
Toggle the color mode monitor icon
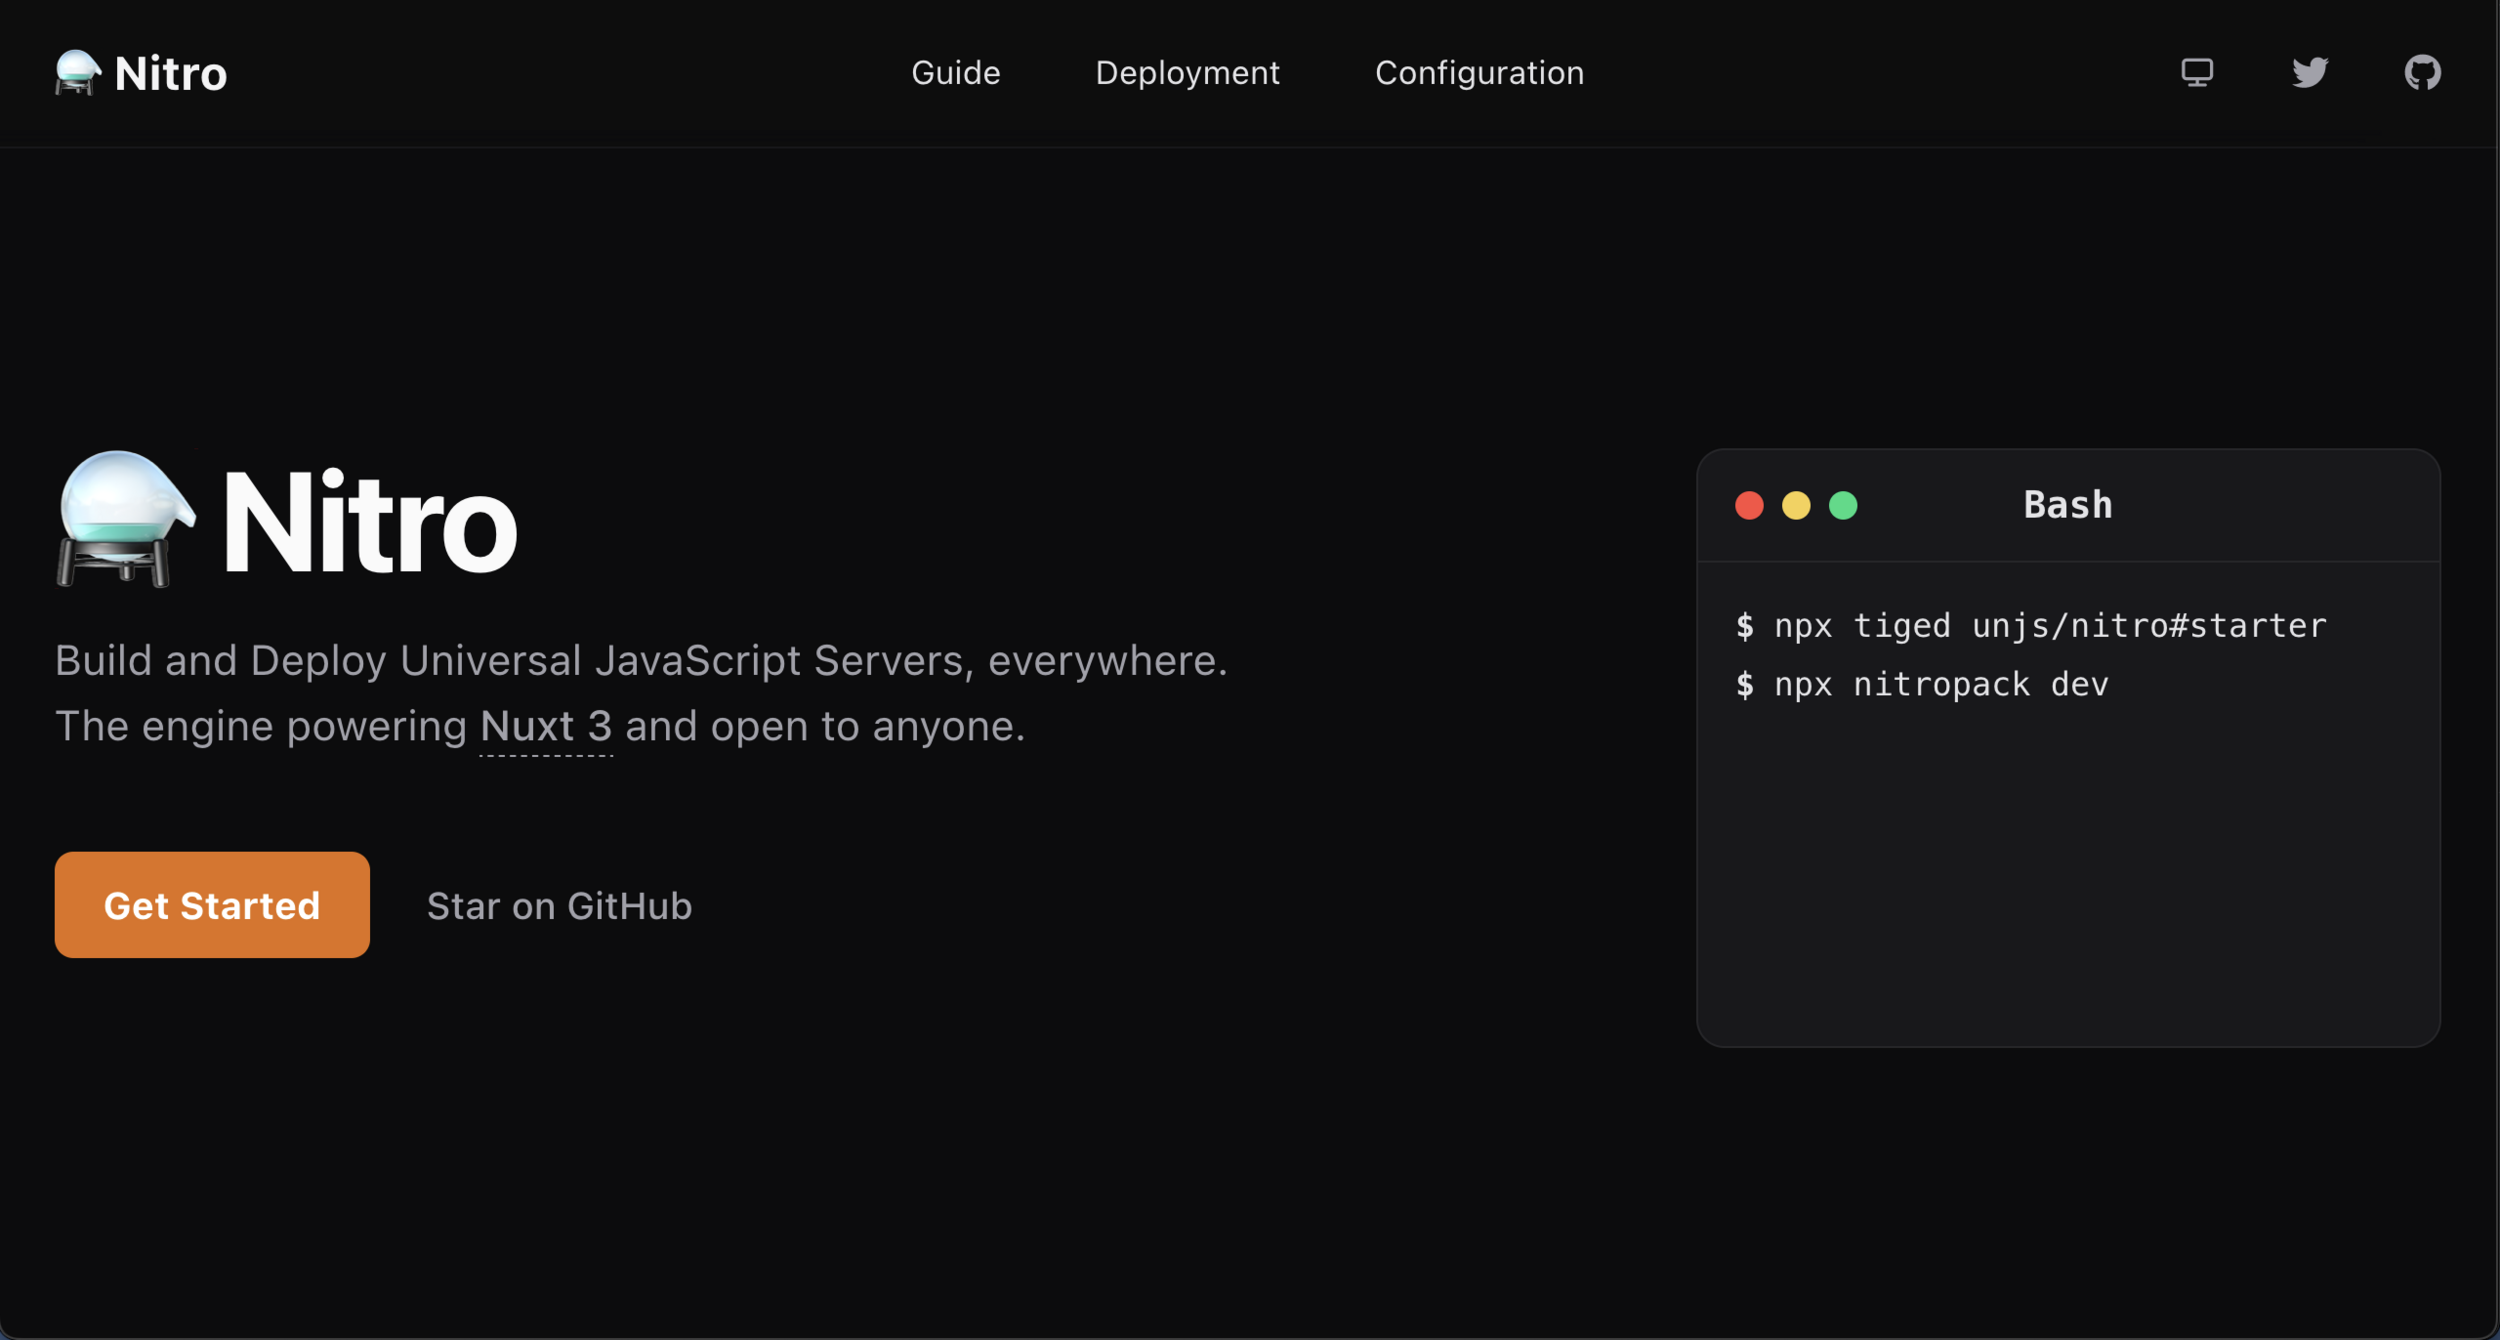point(2197,73)
